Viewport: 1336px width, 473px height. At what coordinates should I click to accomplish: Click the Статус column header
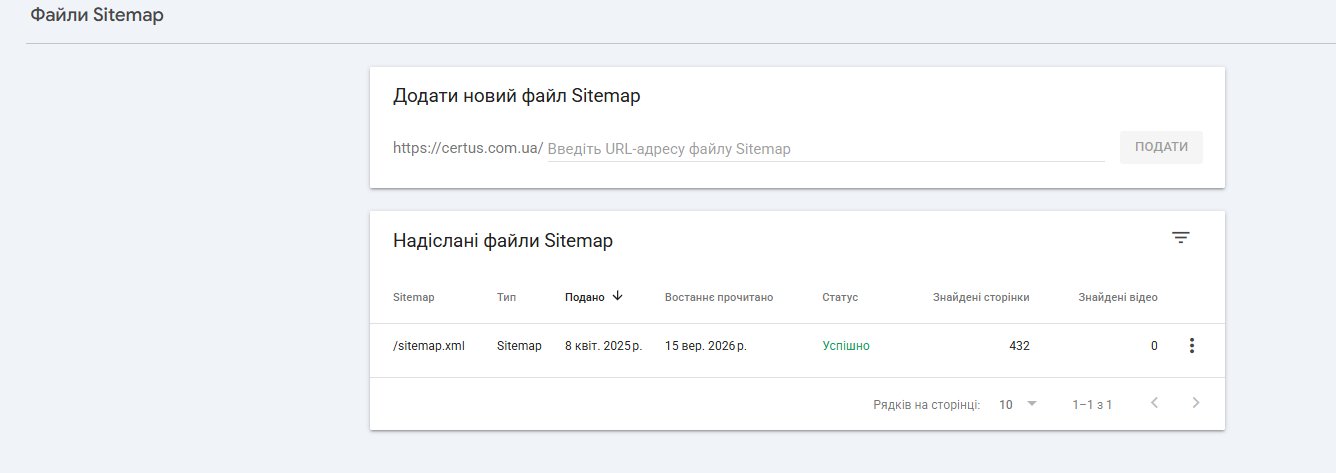pos(840,297)
